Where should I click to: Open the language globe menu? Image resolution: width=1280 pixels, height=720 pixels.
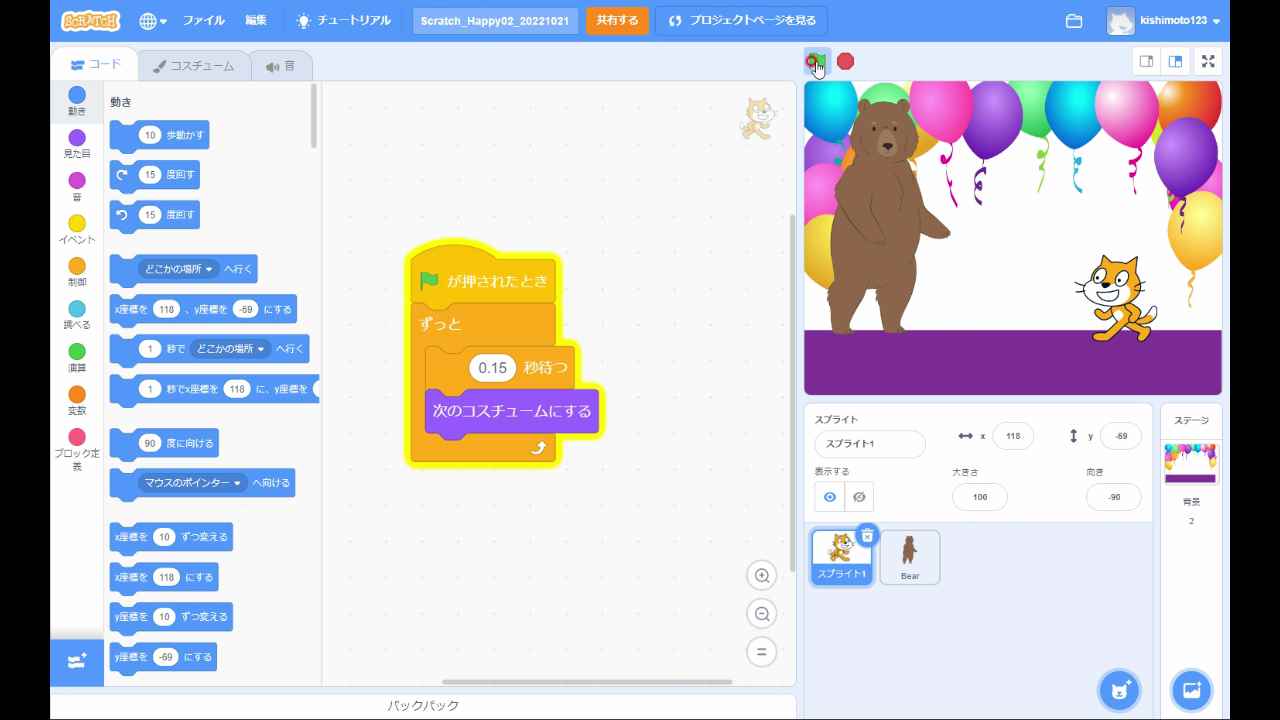tap(153, 20)
